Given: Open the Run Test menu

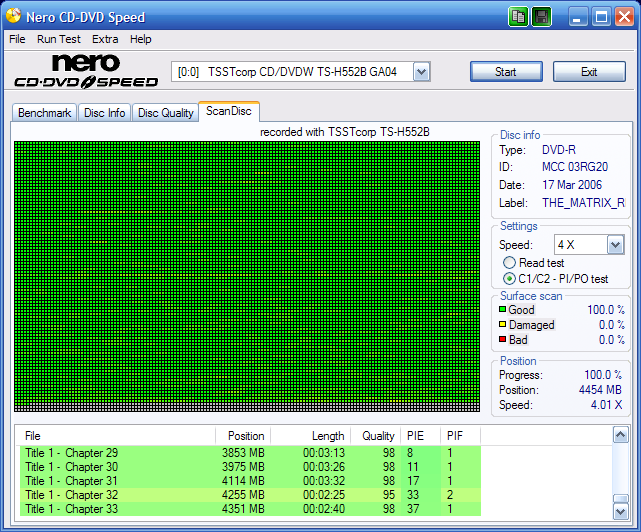Looking at the screenshot, I should [x=59, y=39].
